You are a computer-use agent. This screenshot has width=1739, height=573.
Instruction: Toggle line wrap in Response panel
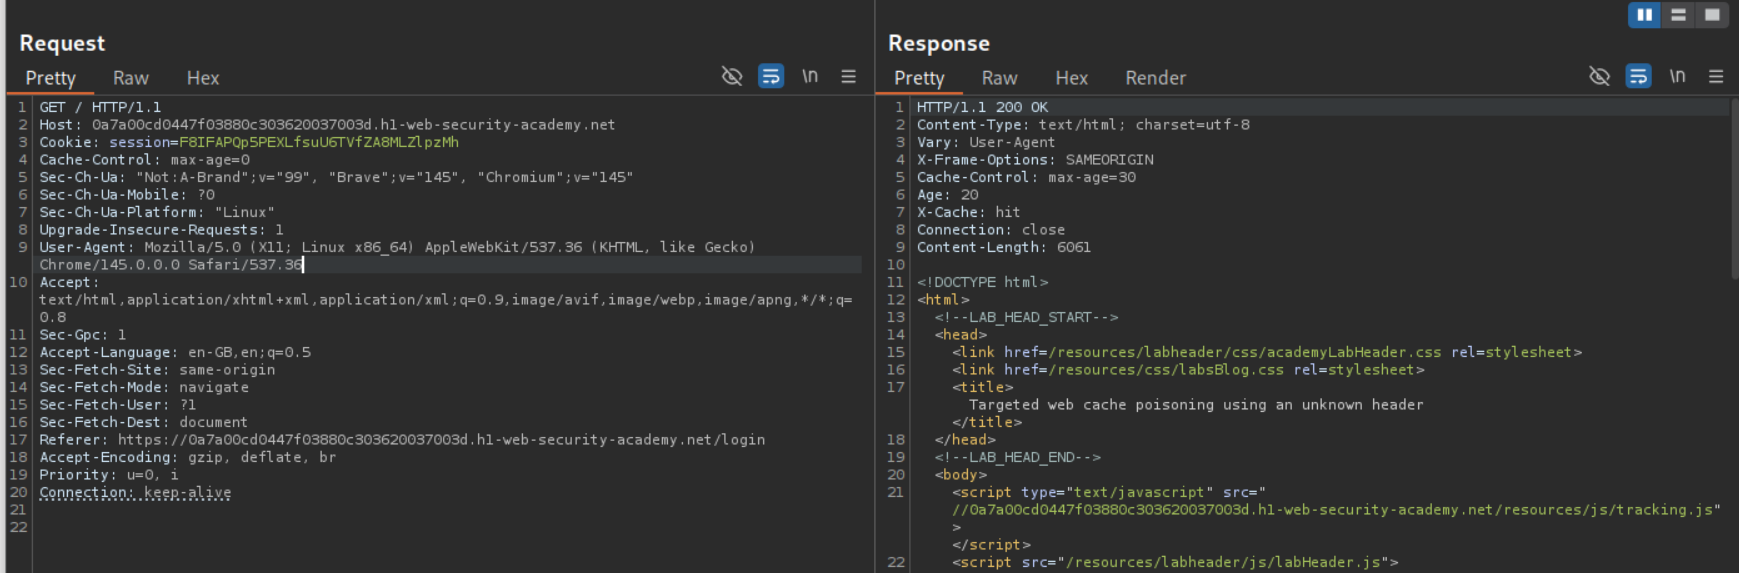tap(1638, 76)
